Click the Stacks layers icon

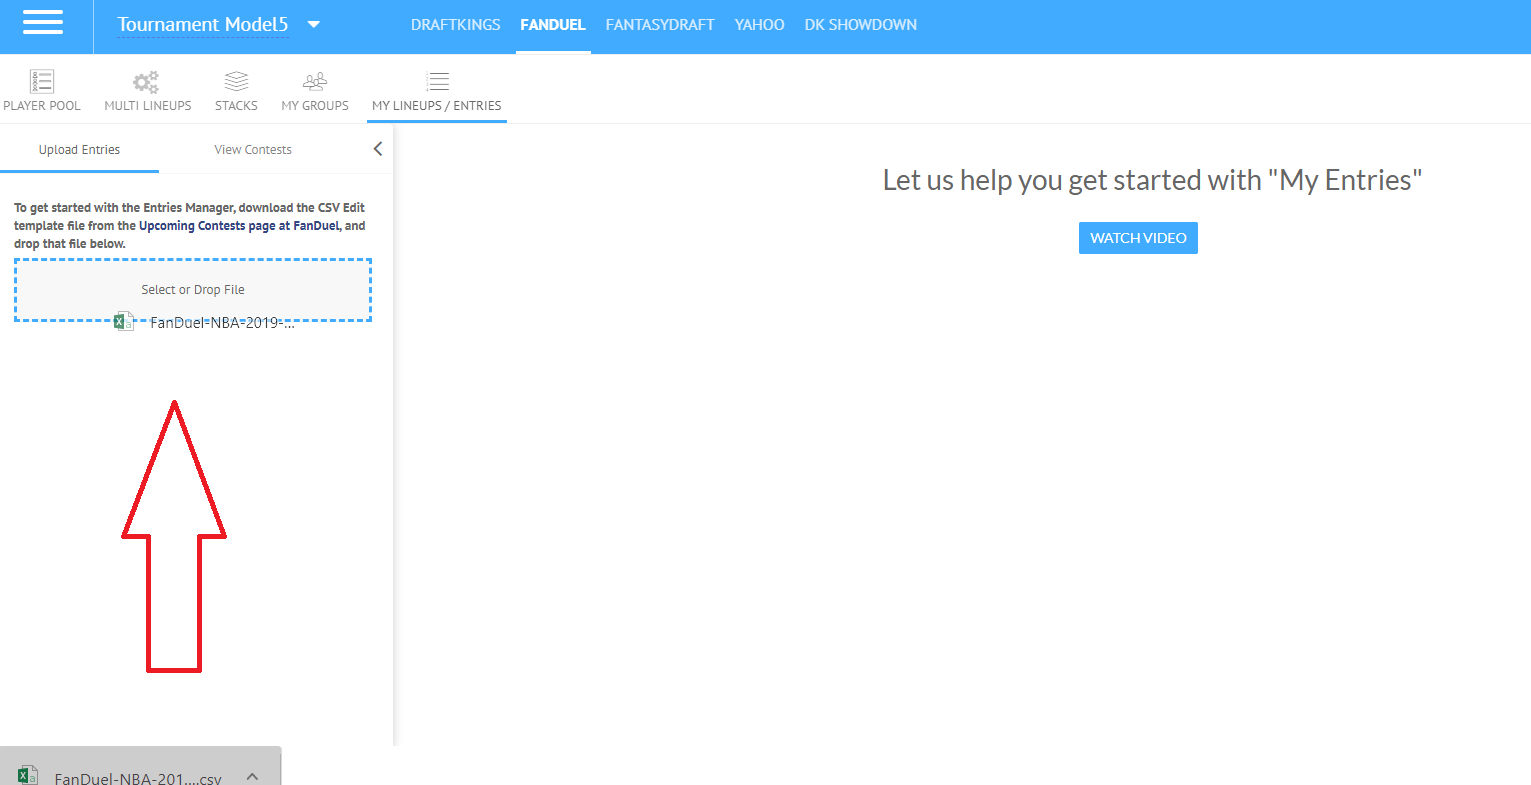click(236, 81)
